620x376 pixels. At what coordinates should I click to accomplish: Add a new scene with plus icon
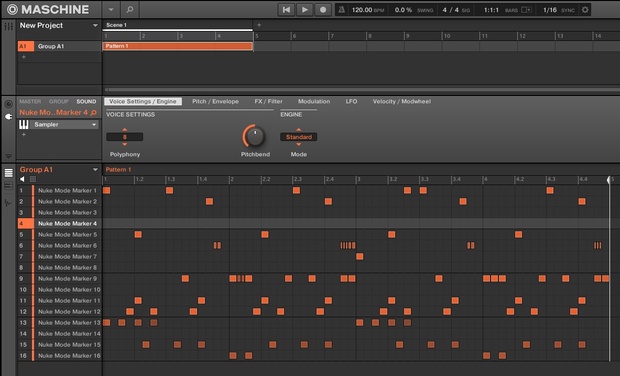[259, 25]
